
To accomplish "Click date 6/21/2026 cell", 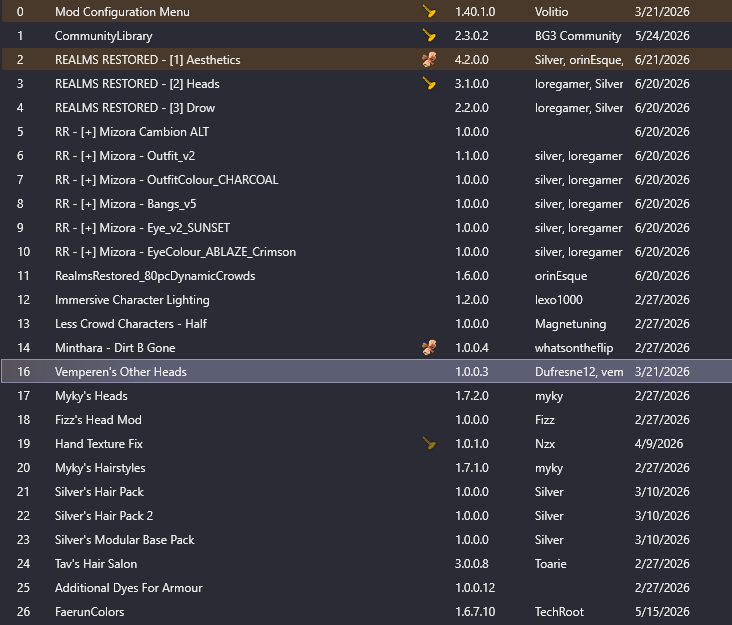I will [662, 60].
